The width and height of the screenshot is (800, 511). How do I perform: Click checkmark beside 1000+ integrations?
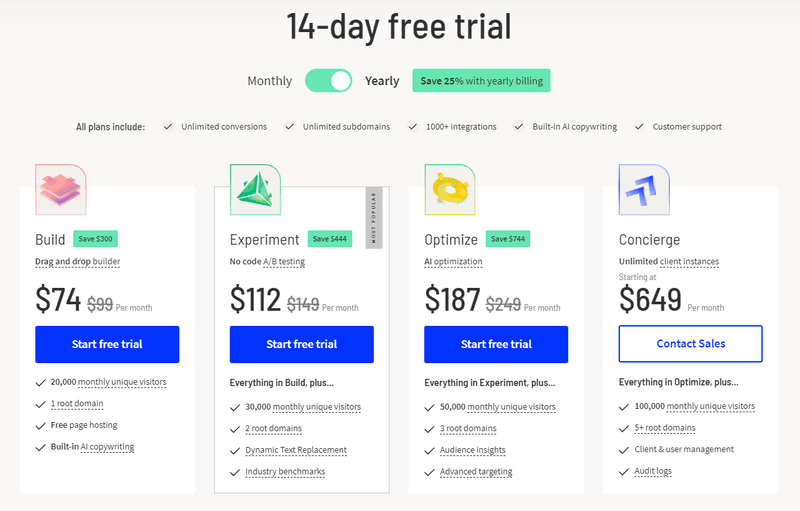[x=413, y=127]
